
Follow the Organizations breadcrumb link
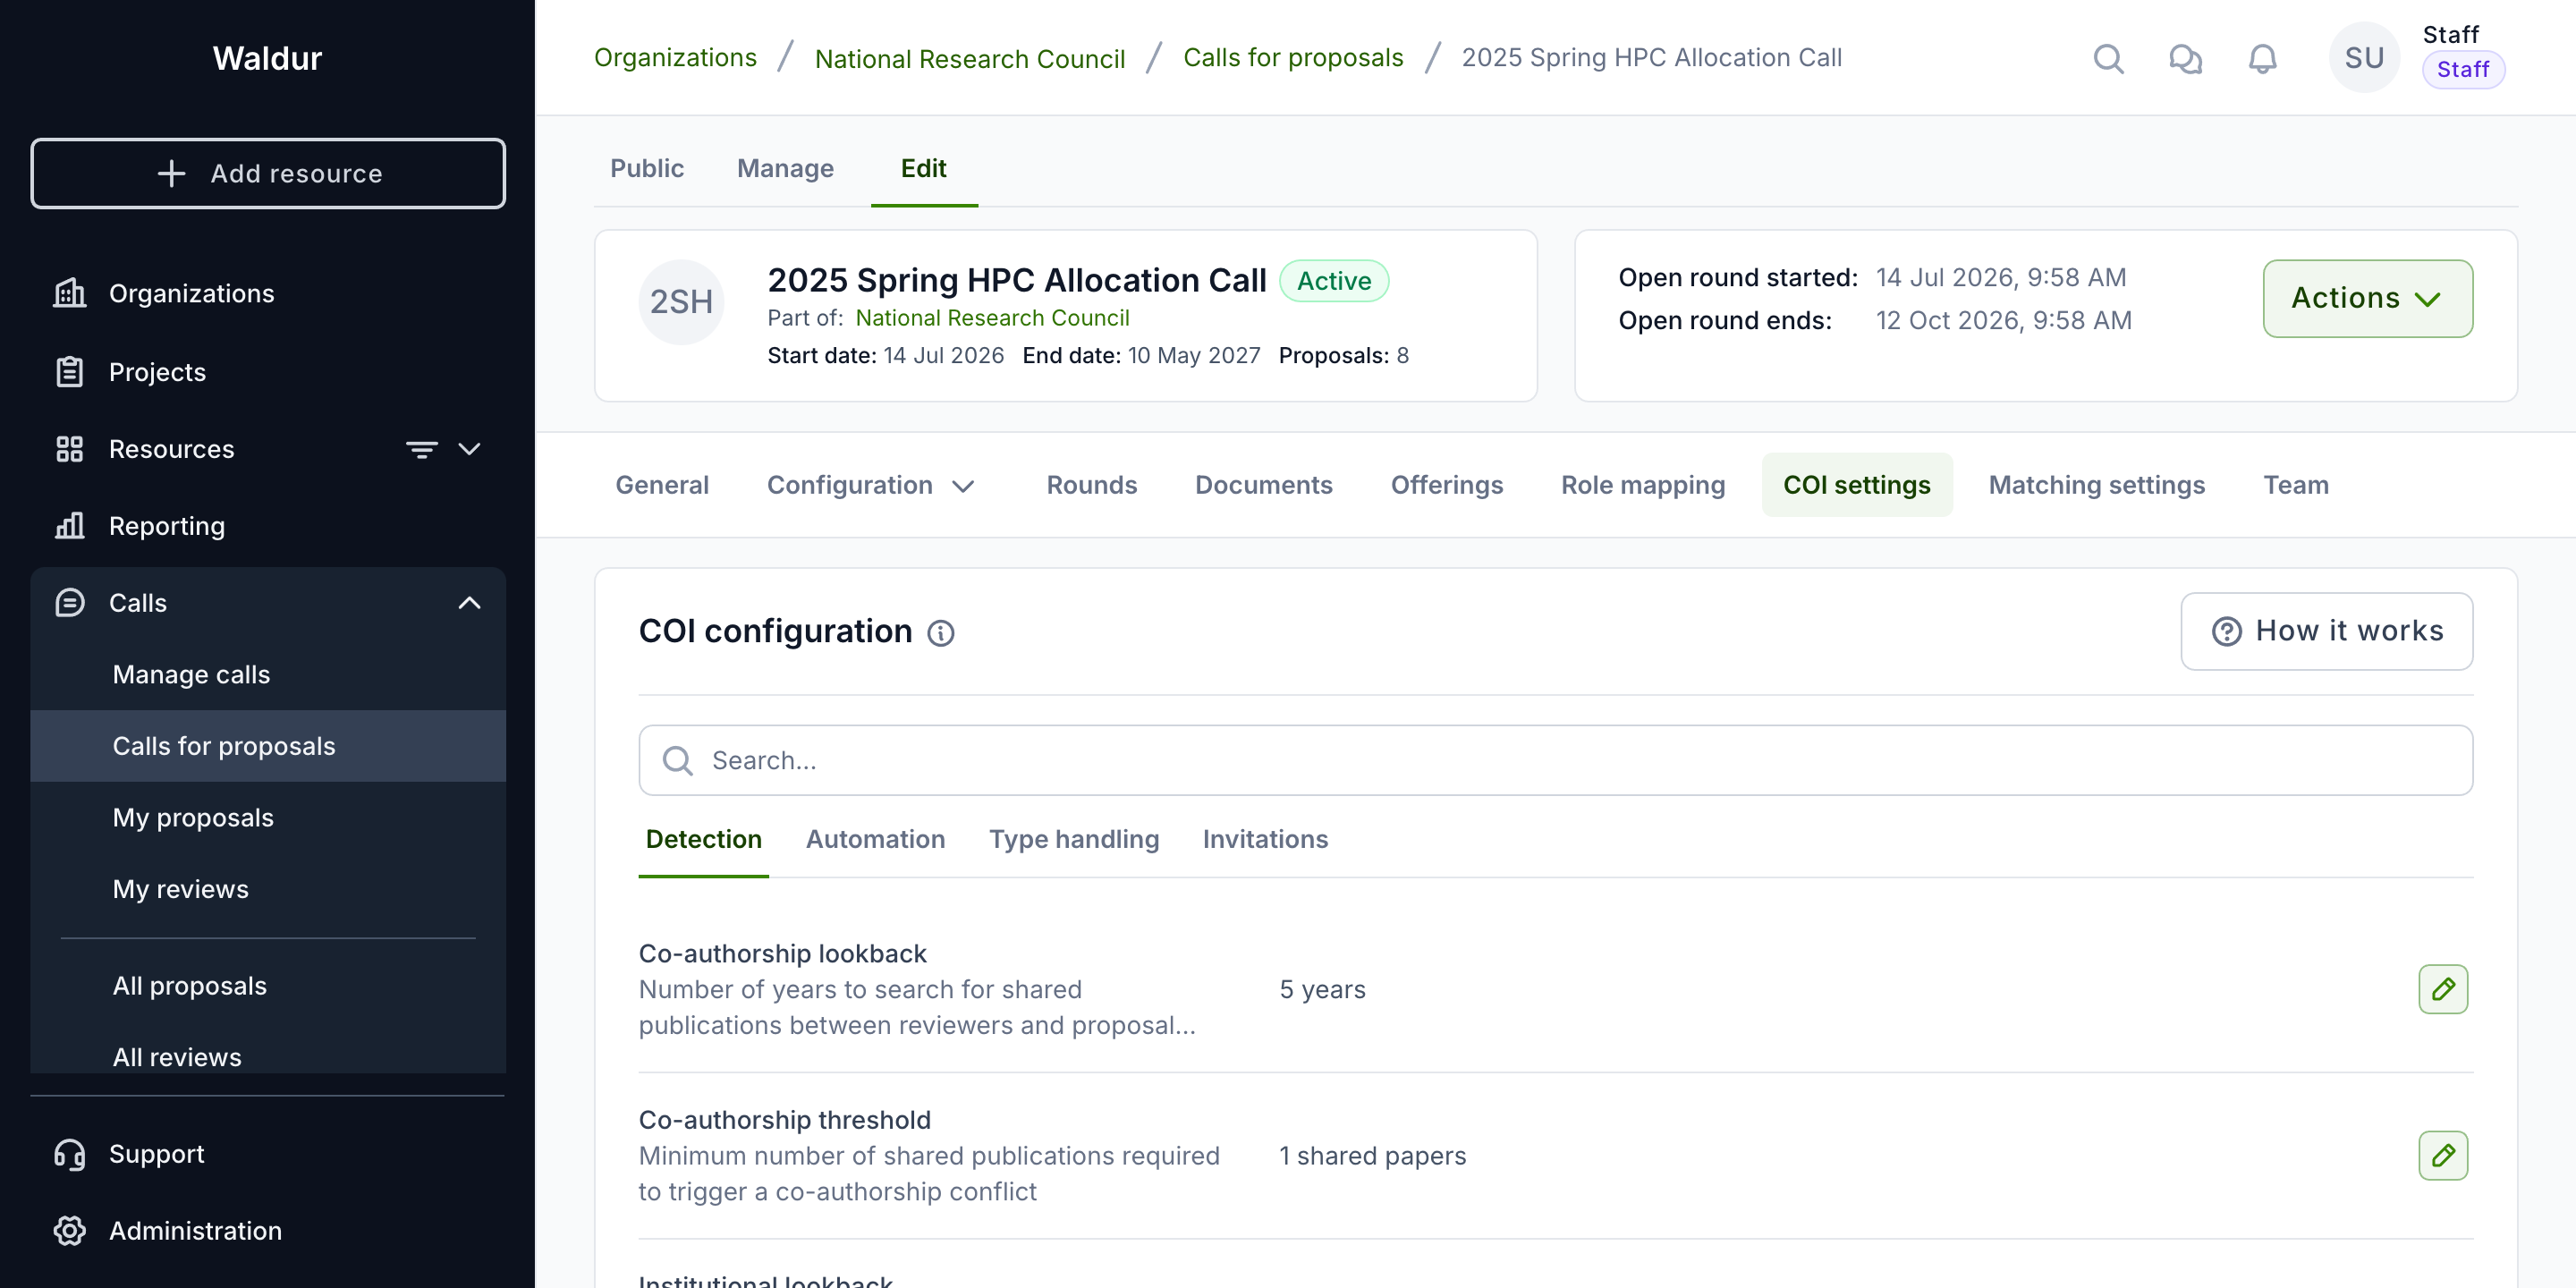[675, 58]
